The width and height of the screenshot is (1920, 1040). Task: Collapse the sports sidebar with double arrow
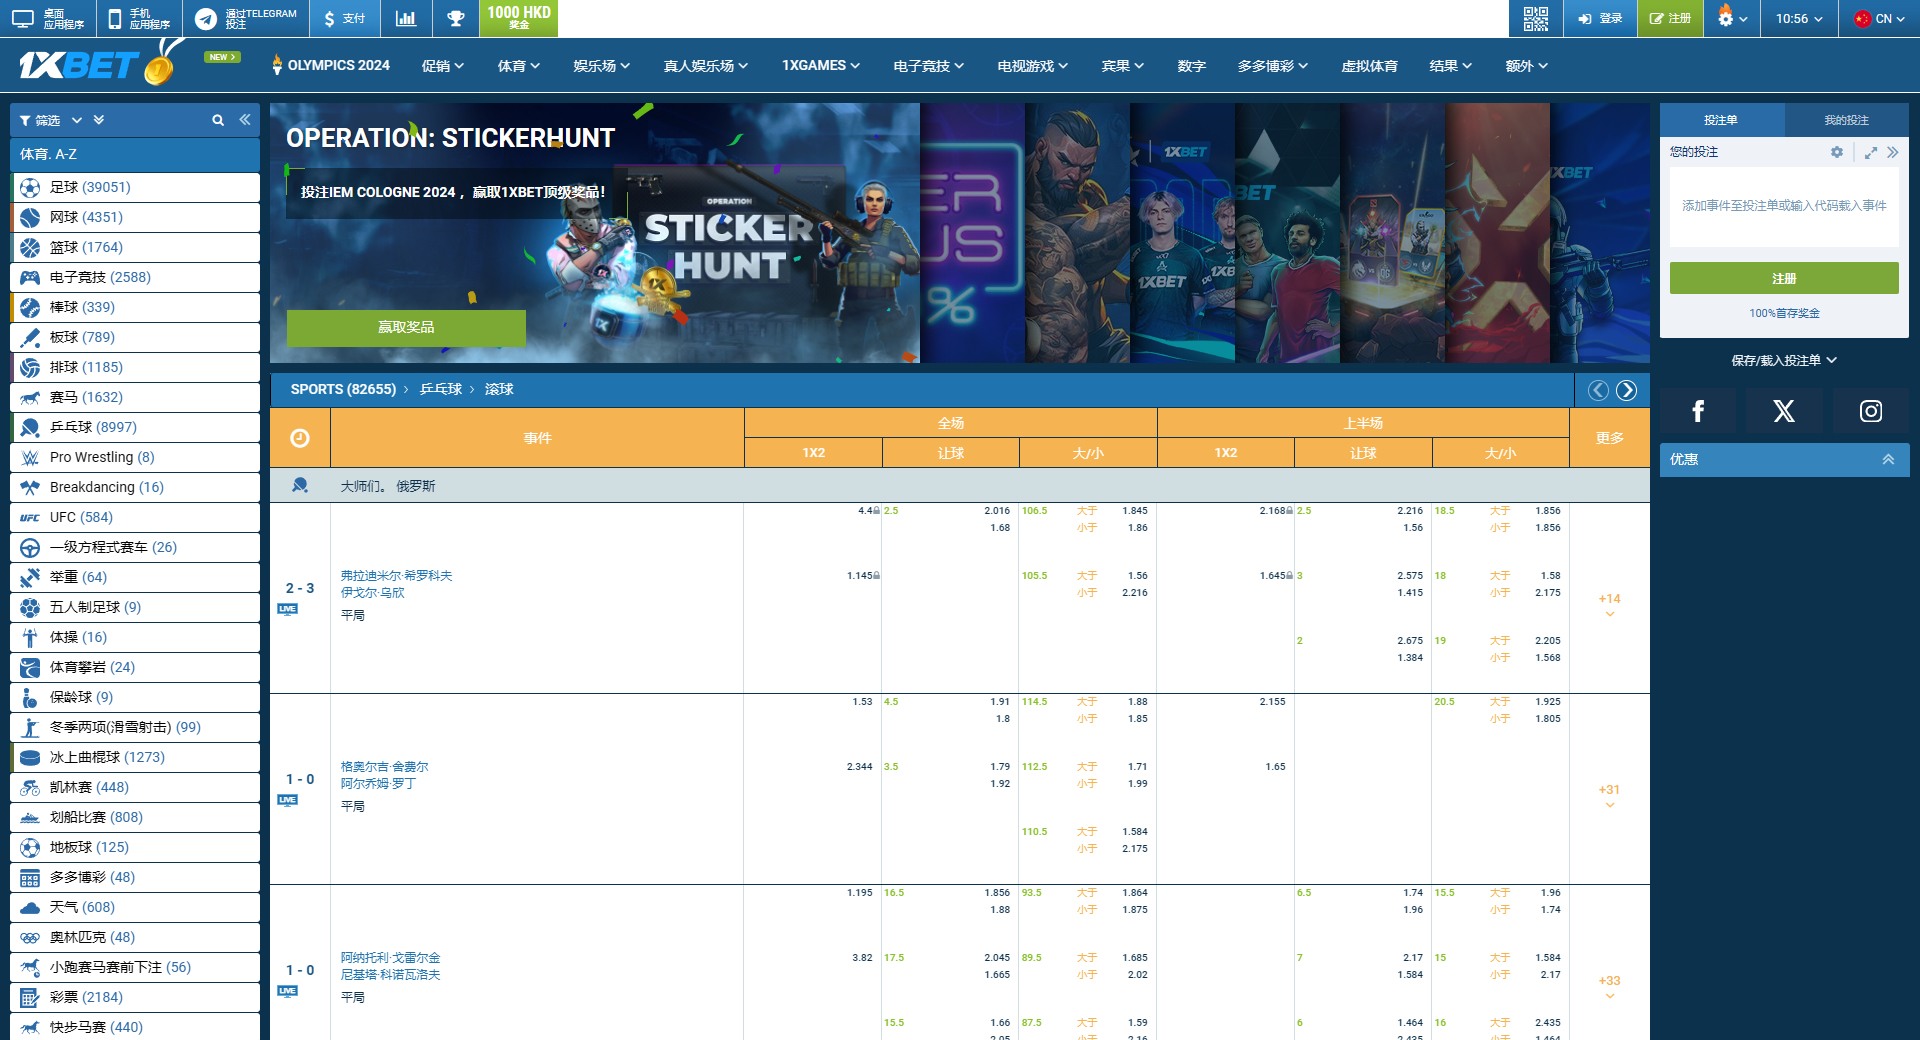pos(245,120)
